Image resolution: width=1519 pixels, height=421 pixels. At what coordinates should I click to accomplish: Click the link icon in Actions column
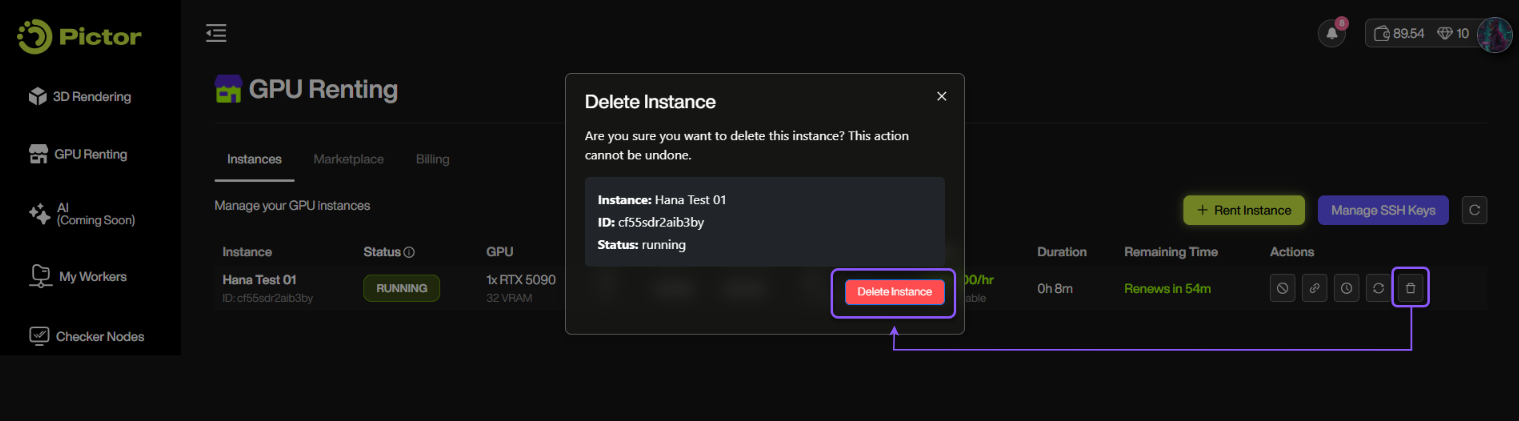click(x=1314, y=288)
